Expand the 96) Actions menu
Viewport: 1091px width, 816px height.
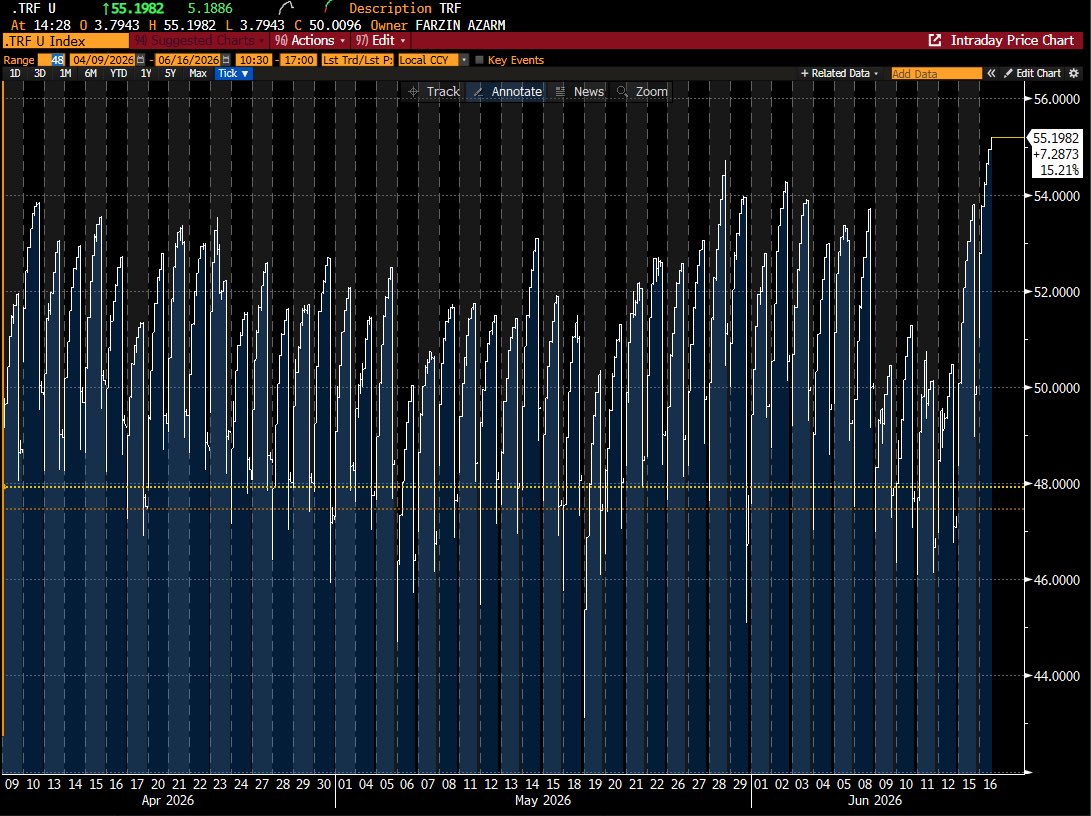click(310, 40)
